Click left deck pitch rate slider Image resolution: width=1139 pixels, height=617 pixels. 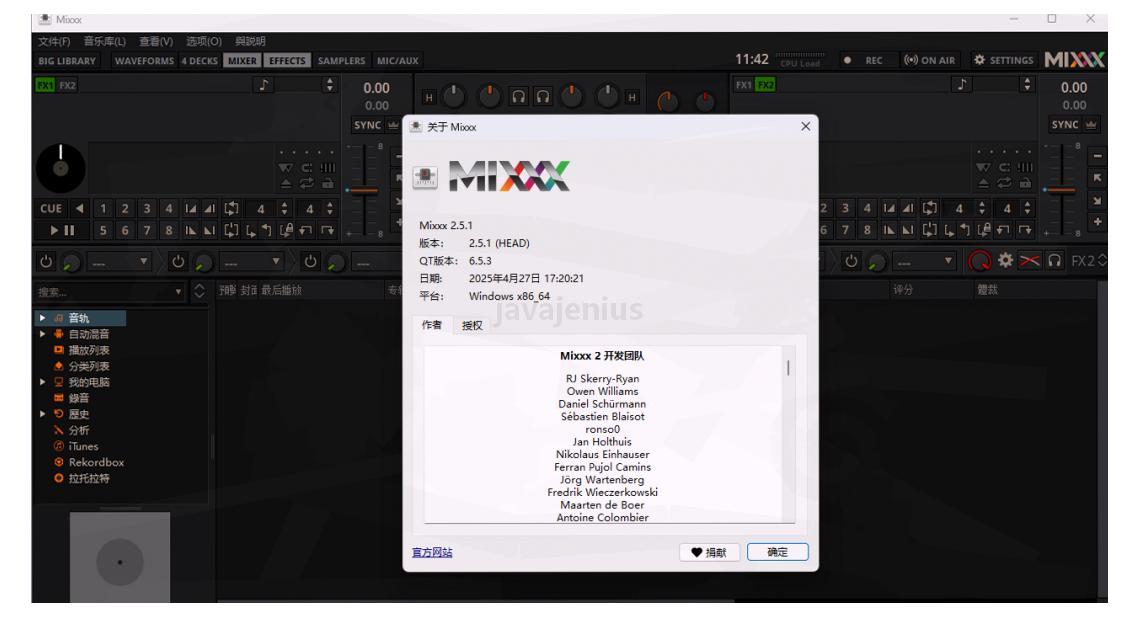point(362,190)
